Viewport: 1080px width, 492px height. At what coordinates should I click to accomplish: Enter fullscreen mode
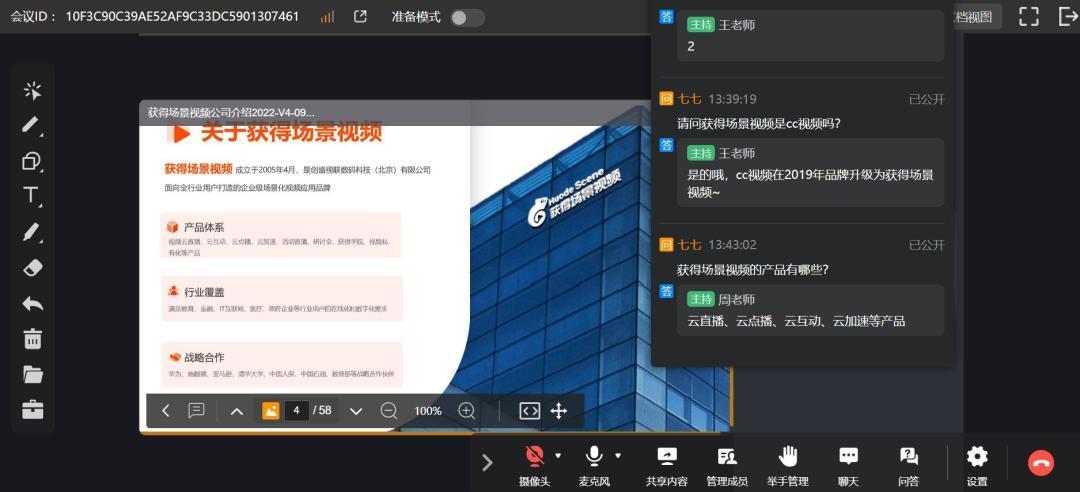tap(1029, 17)
